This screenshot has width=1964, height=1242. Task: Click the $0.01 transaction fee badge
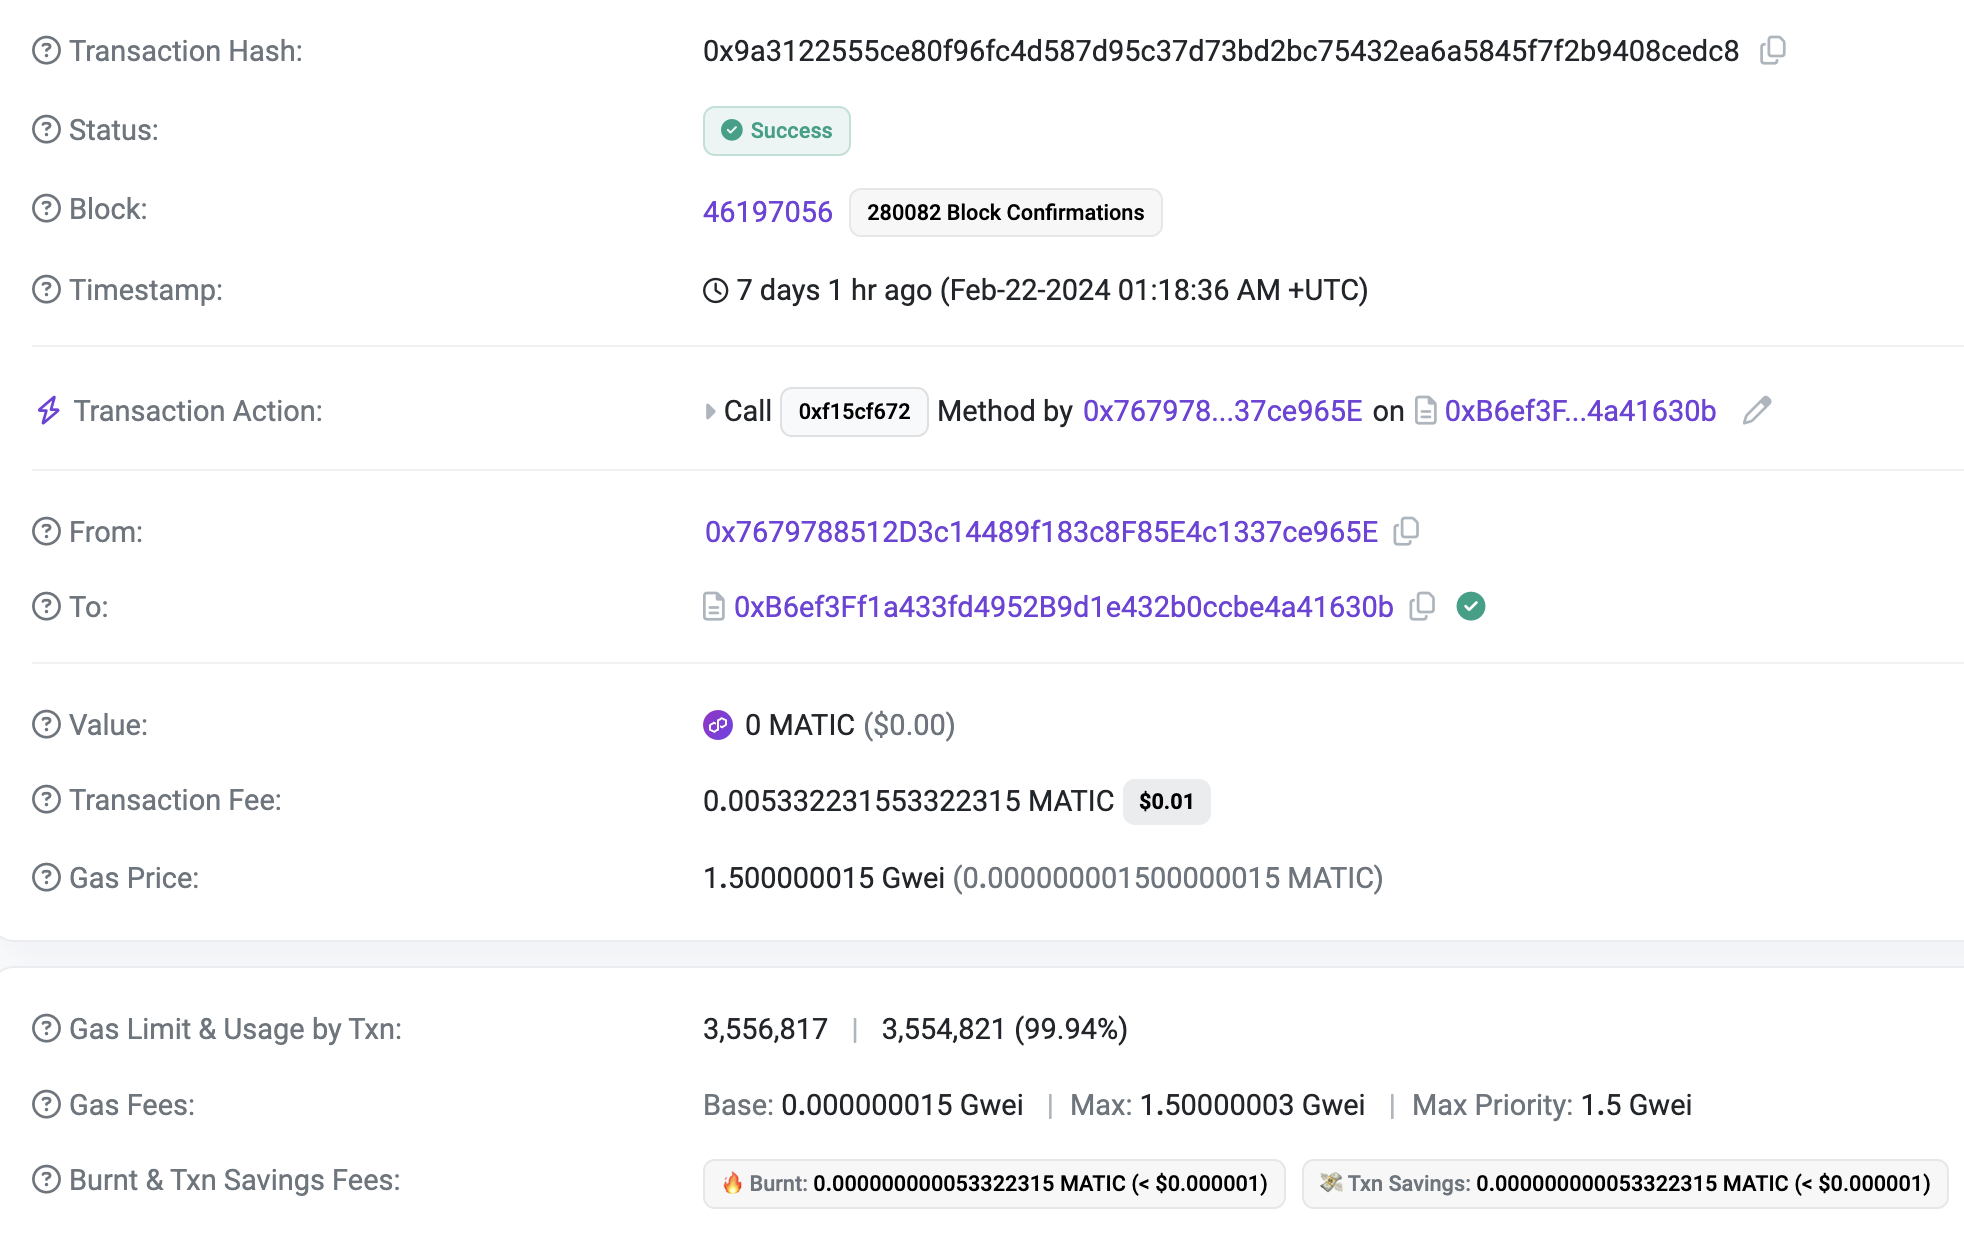tap(1166, 801)
